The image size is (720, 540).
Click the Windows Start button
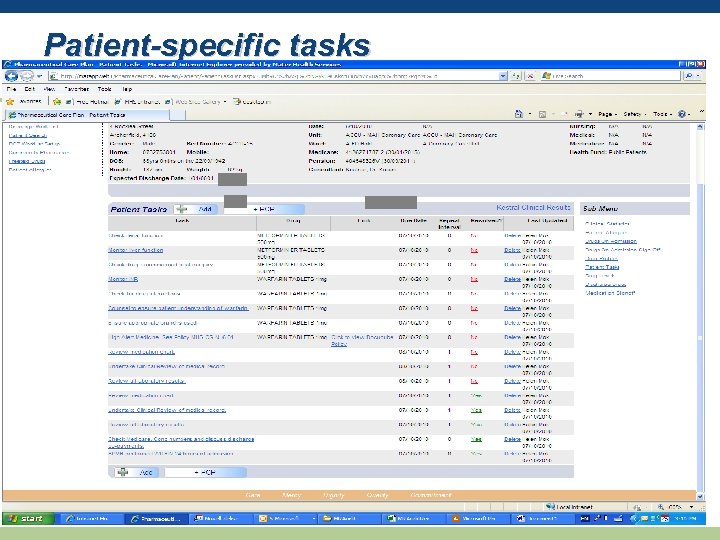click(x=28, y=518)
